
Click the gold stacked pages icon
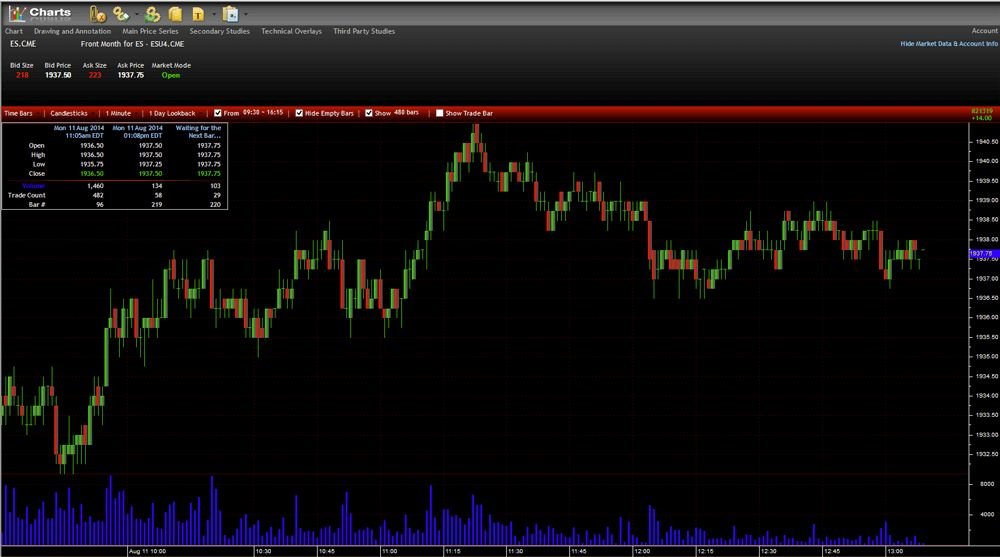(x=175, y=14)
